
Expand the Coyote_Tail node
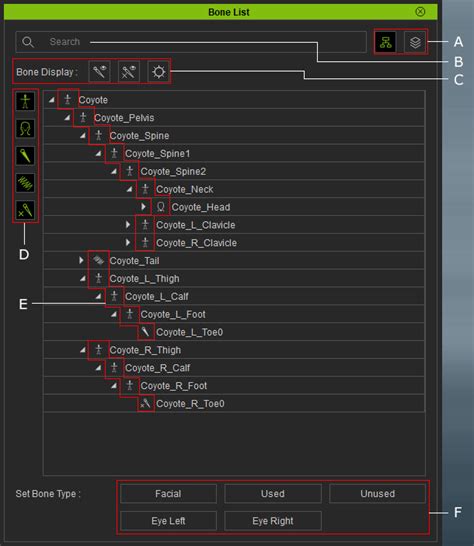81,260
